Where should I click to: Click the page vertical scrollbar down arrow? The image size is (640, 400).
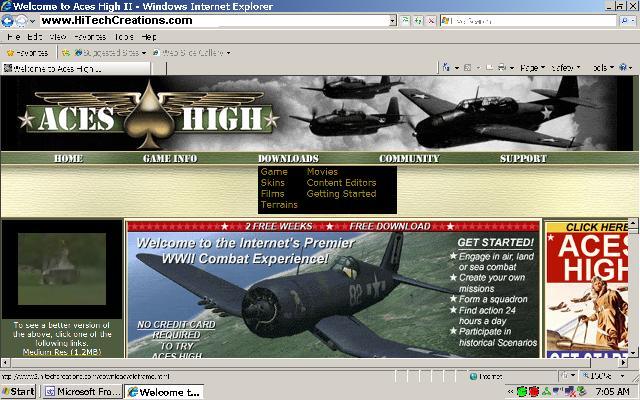(x=633, y=353)
